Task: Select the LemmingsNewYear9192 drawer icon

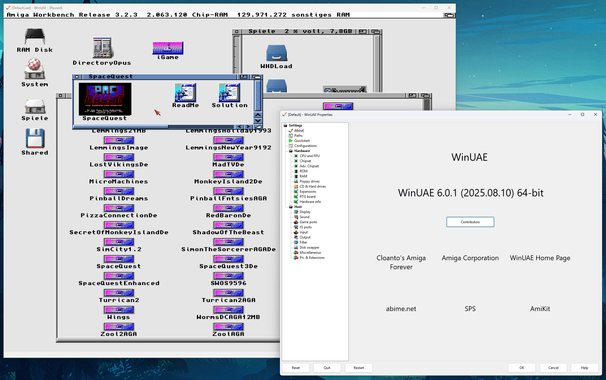Action: (x=228, y=140)
